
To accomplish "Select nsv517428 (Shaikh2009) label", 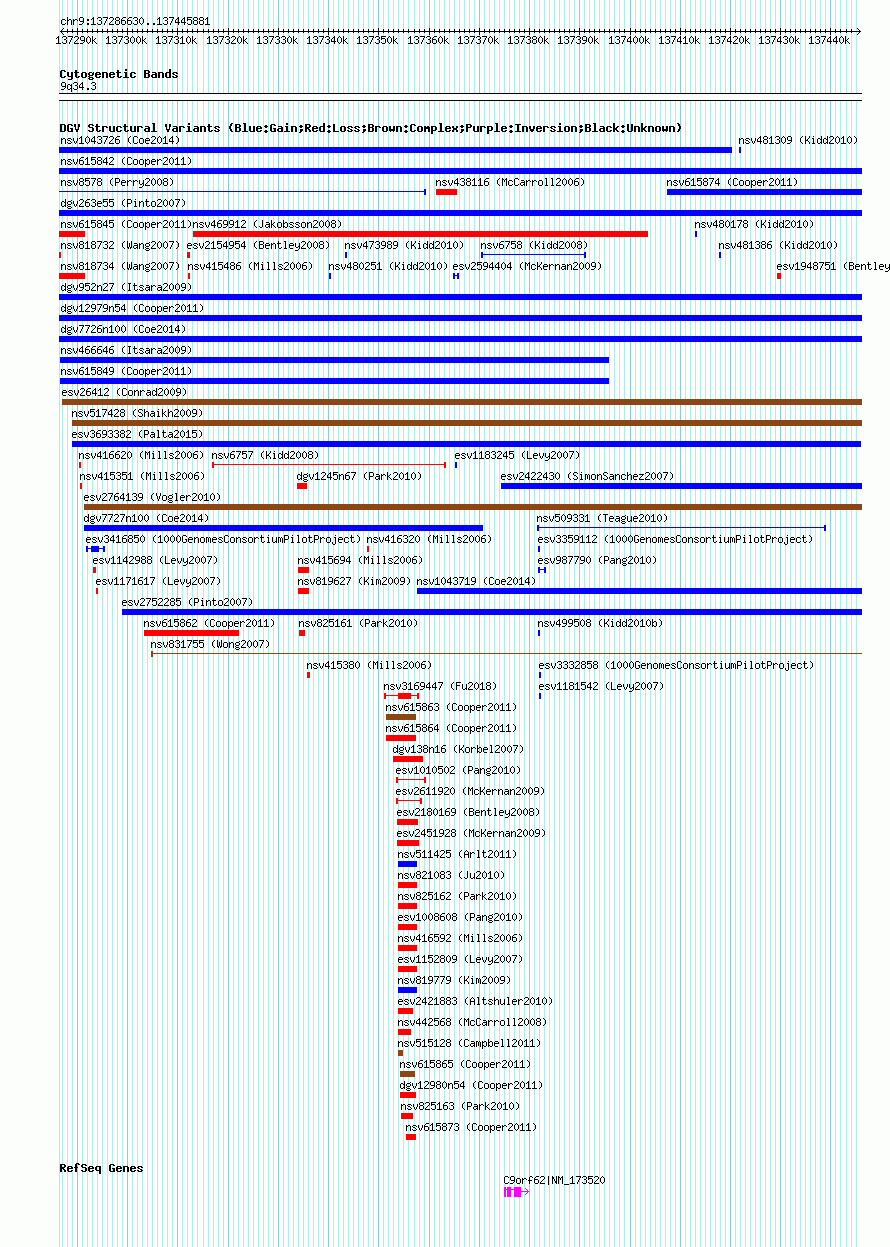I will point(137,413).
